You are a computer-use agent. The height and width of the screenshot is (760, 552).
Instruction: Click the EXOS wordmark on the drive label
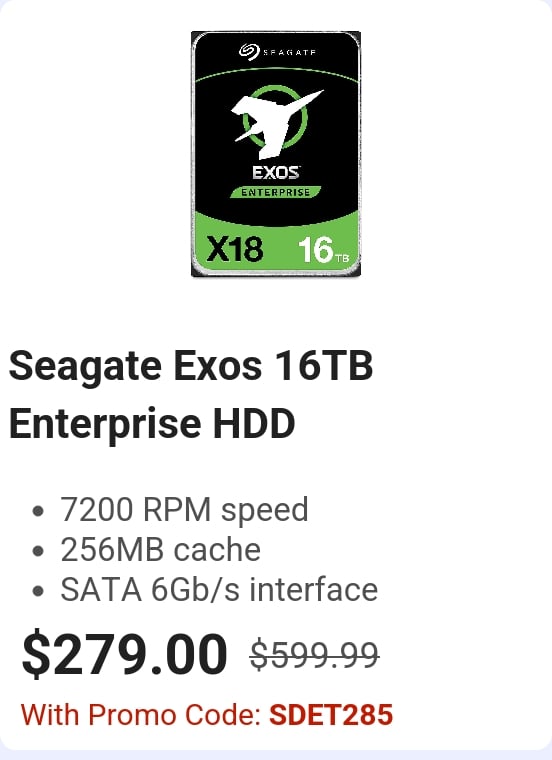(276, 173)
